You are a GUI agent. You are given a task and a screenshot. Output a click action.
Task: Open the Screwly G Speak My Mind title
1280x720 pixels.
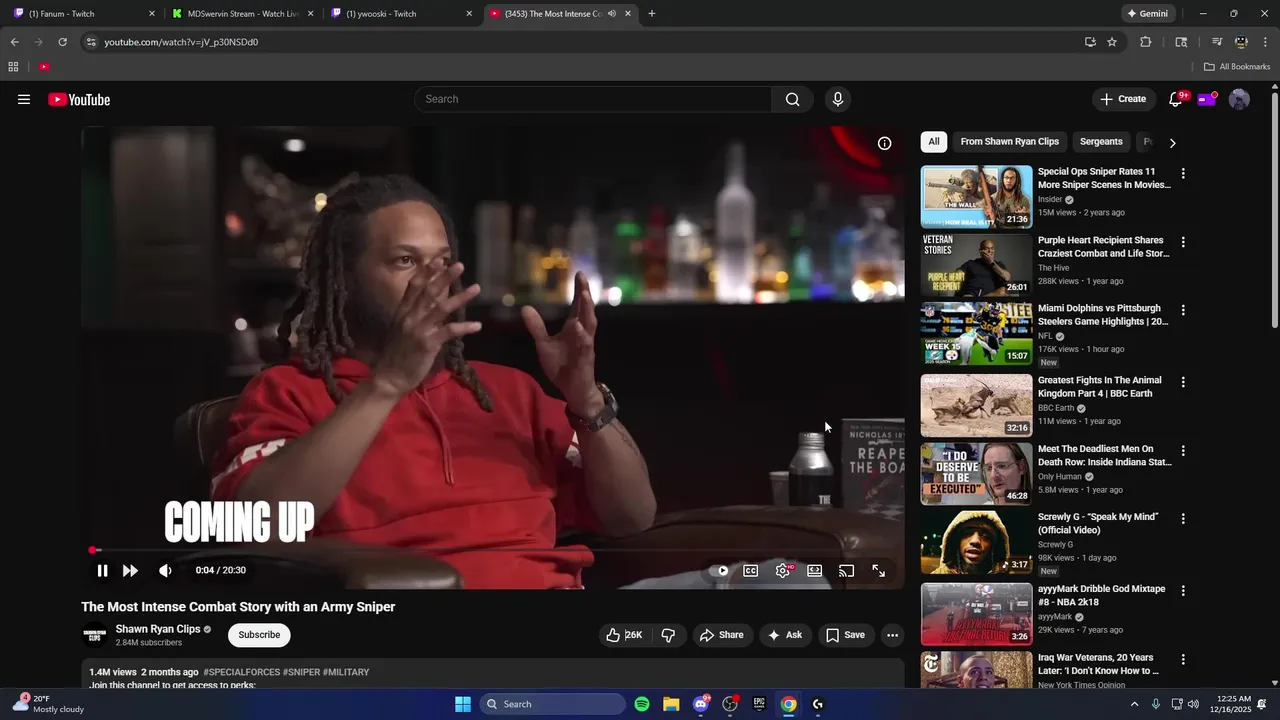click(x=1098, y=523)
